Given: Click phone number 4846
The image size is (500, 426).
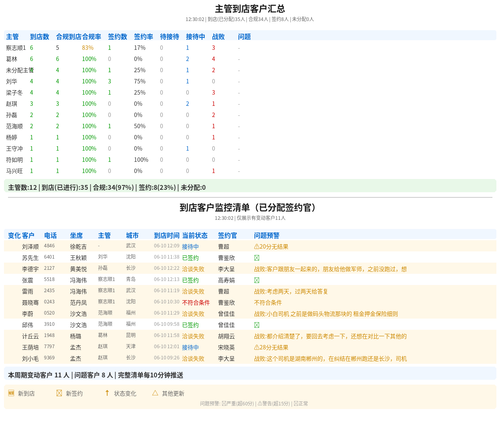Looking at the screenshot, I should (x=49, y=246).
